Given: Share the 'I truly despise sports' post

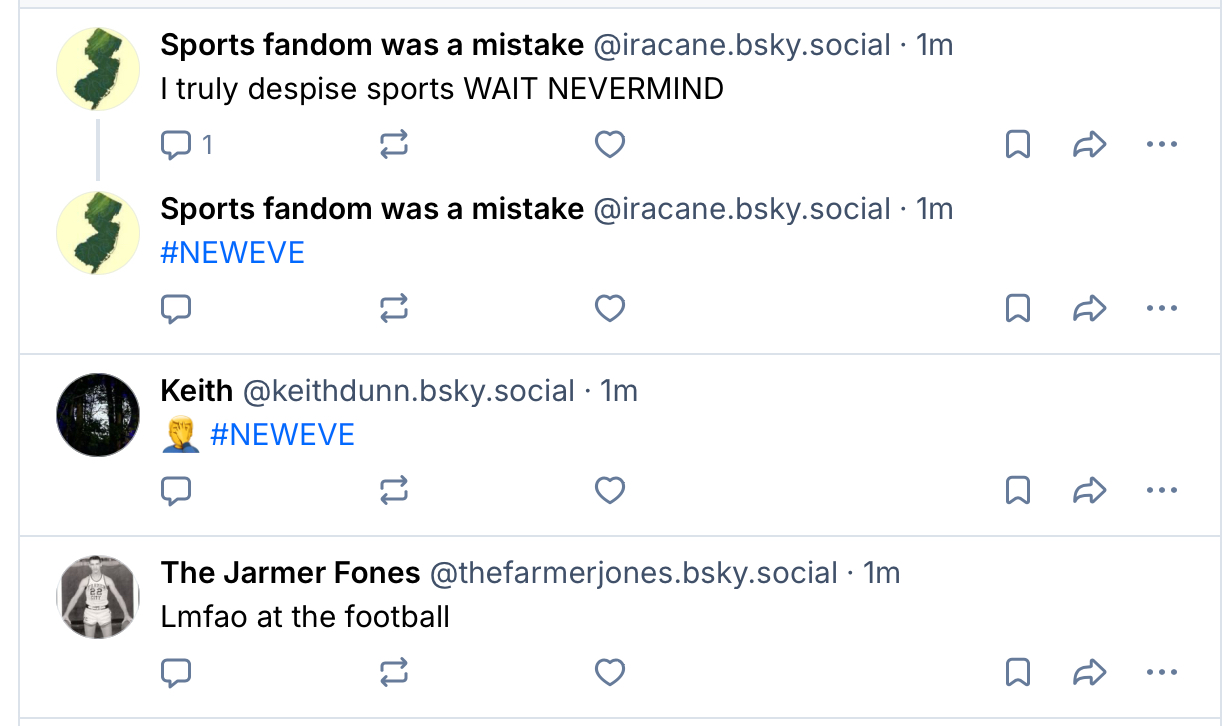Looking at the screenshot, I should click(x=1088, y=146).
